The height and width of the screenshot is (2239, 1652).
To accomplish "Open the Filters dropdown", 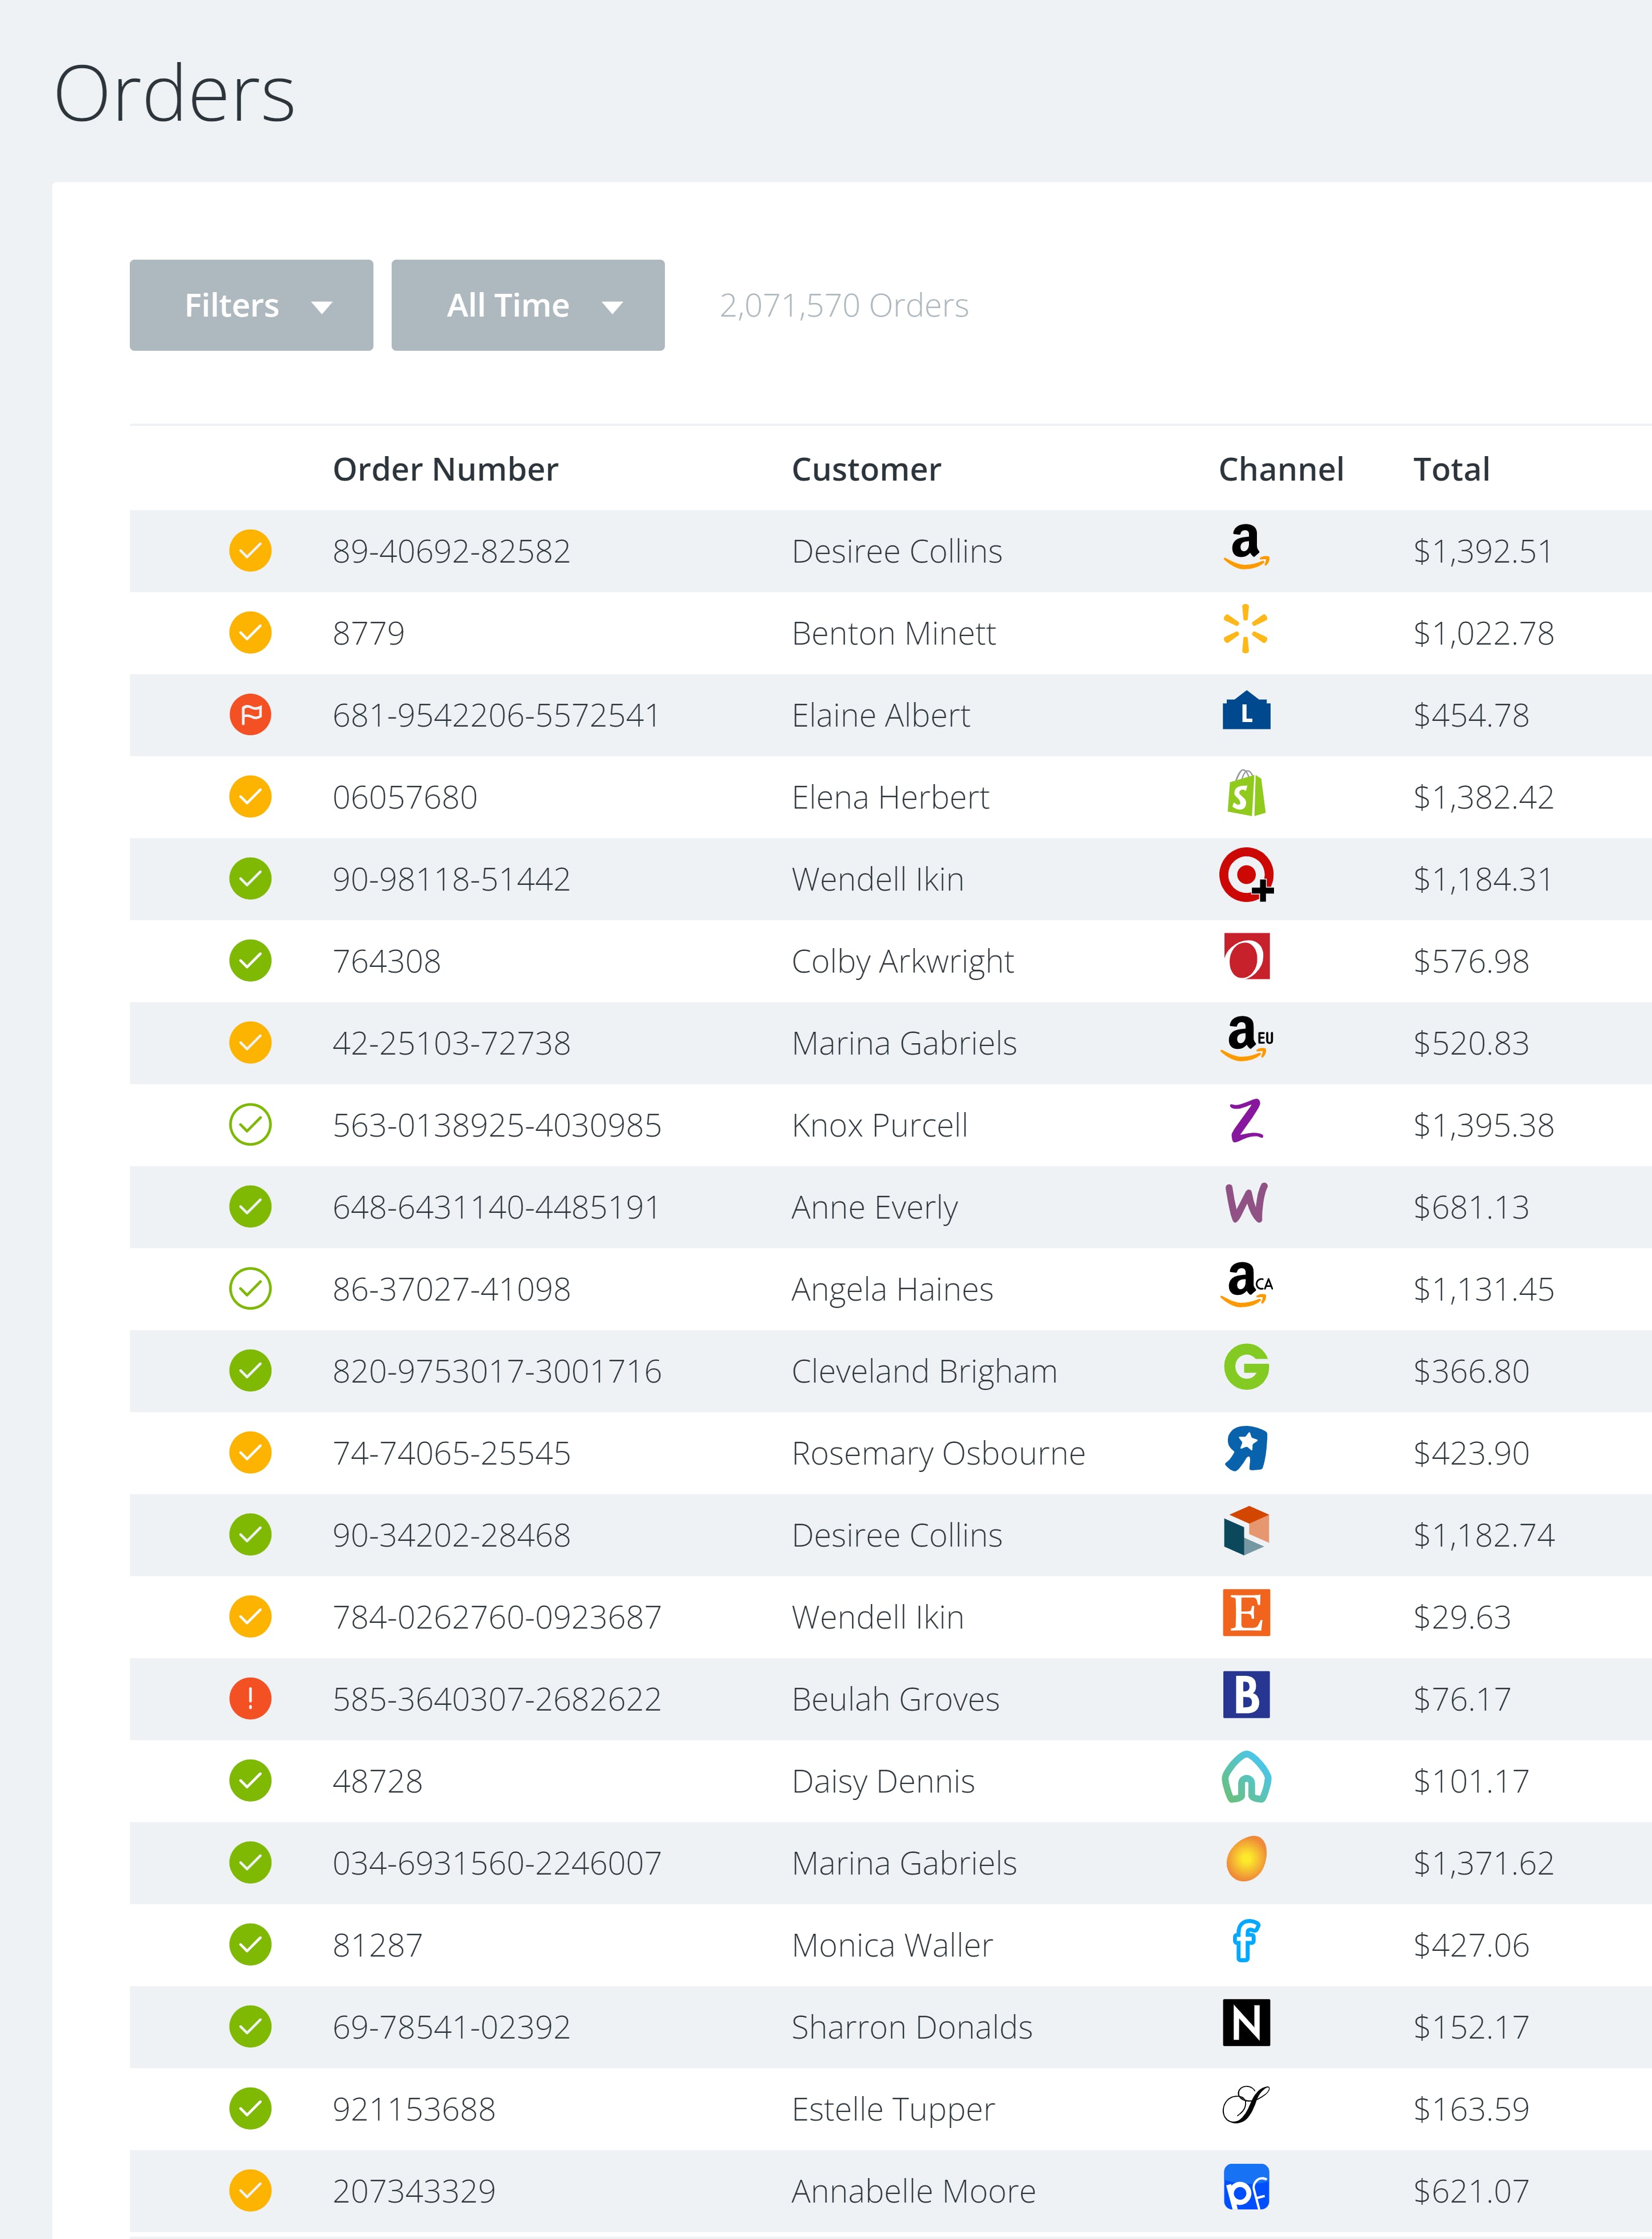I will tap(251, 305).
